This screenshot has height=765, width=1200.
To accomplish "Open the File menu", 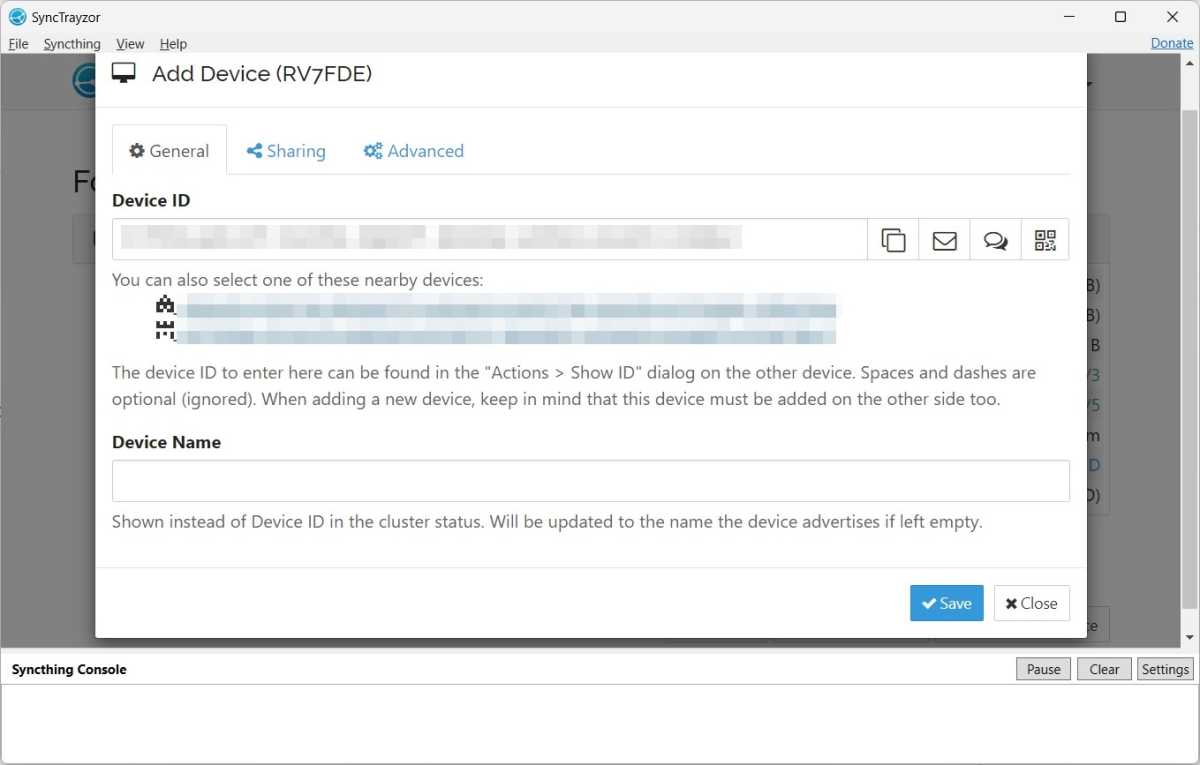I will (18, 44).
